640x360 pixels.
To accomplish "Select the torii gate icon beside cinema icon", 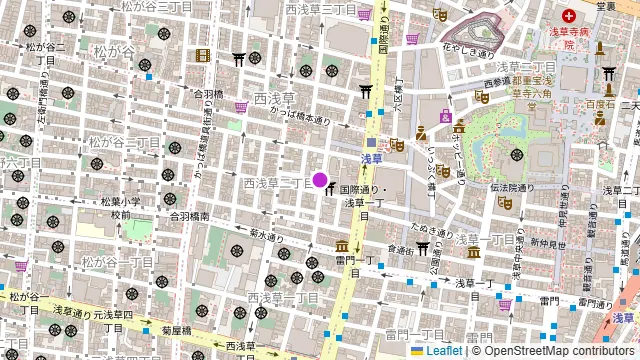I will tap(239, 59).
